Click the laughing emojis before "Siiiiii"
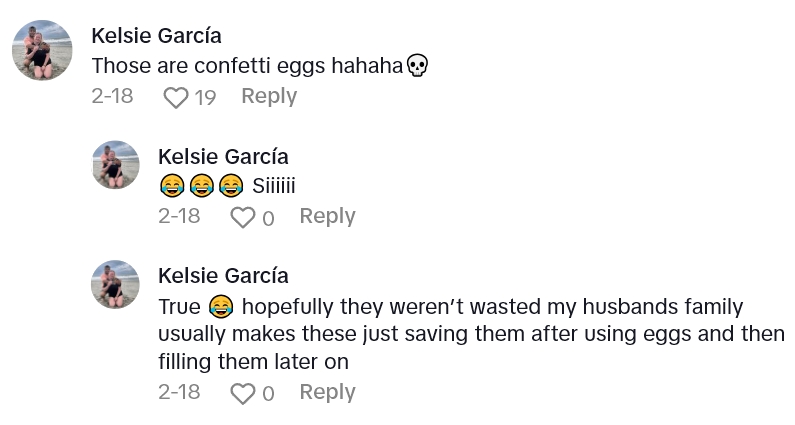Viewport: 795px width, 425px height. click(201, 186)
